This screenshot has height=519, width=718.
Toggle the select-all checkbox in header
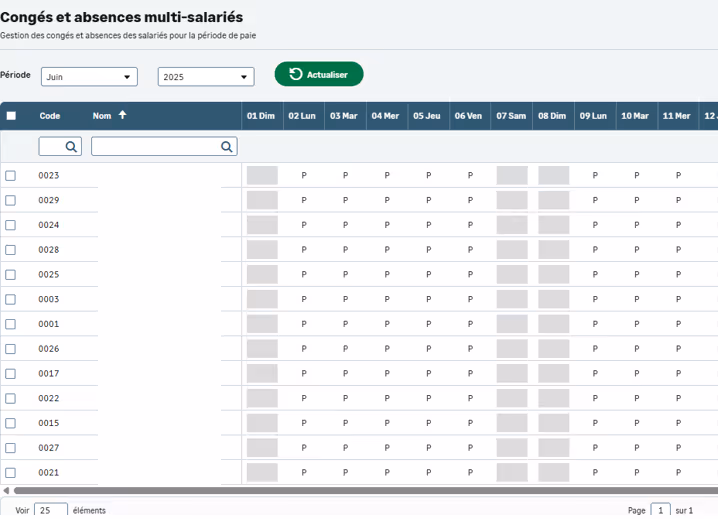(11, 116)
